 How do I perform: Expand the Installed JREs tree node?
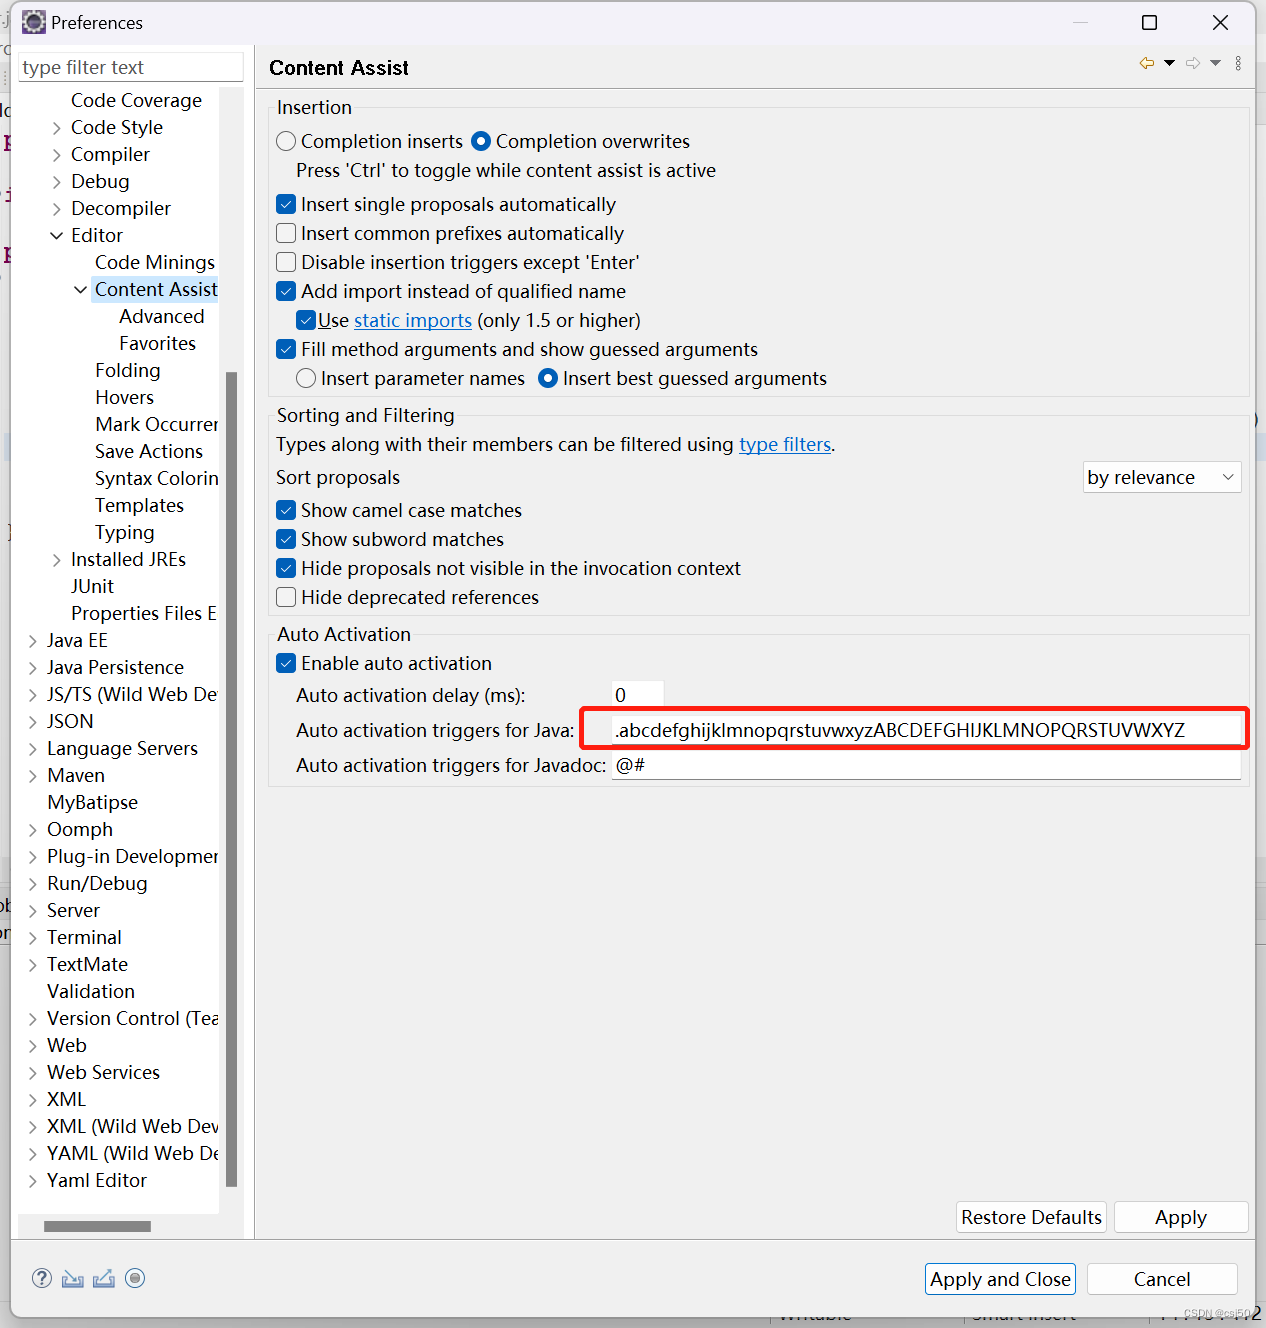(x=57, y=559)
